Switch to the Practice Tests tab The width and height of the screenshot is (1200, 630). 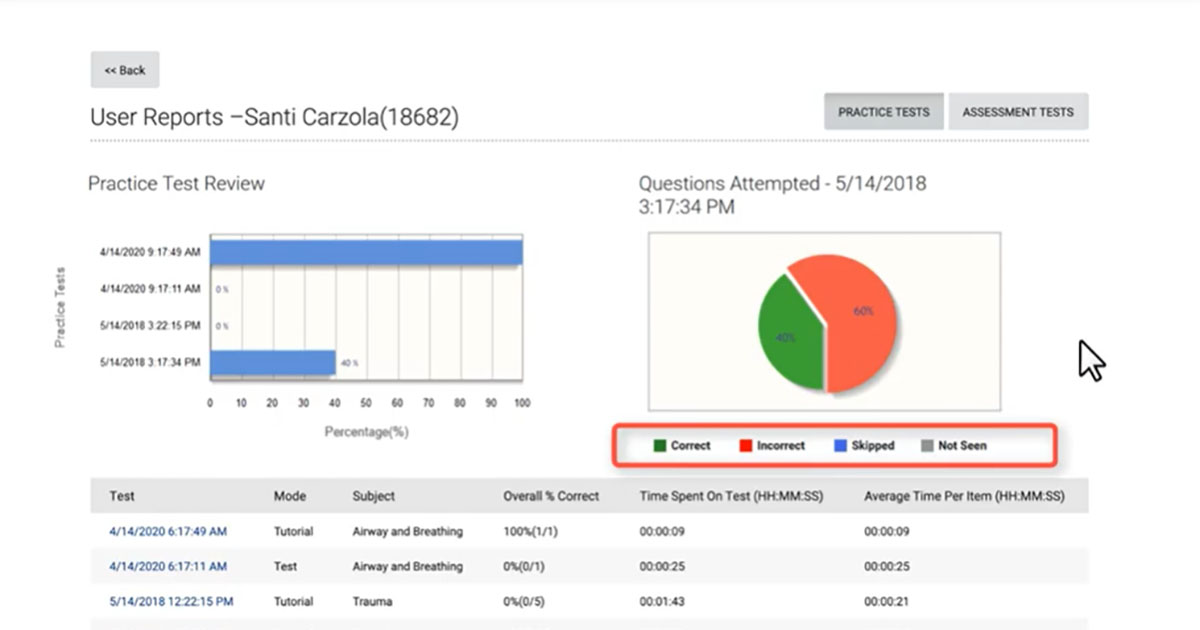pos(884,112)
